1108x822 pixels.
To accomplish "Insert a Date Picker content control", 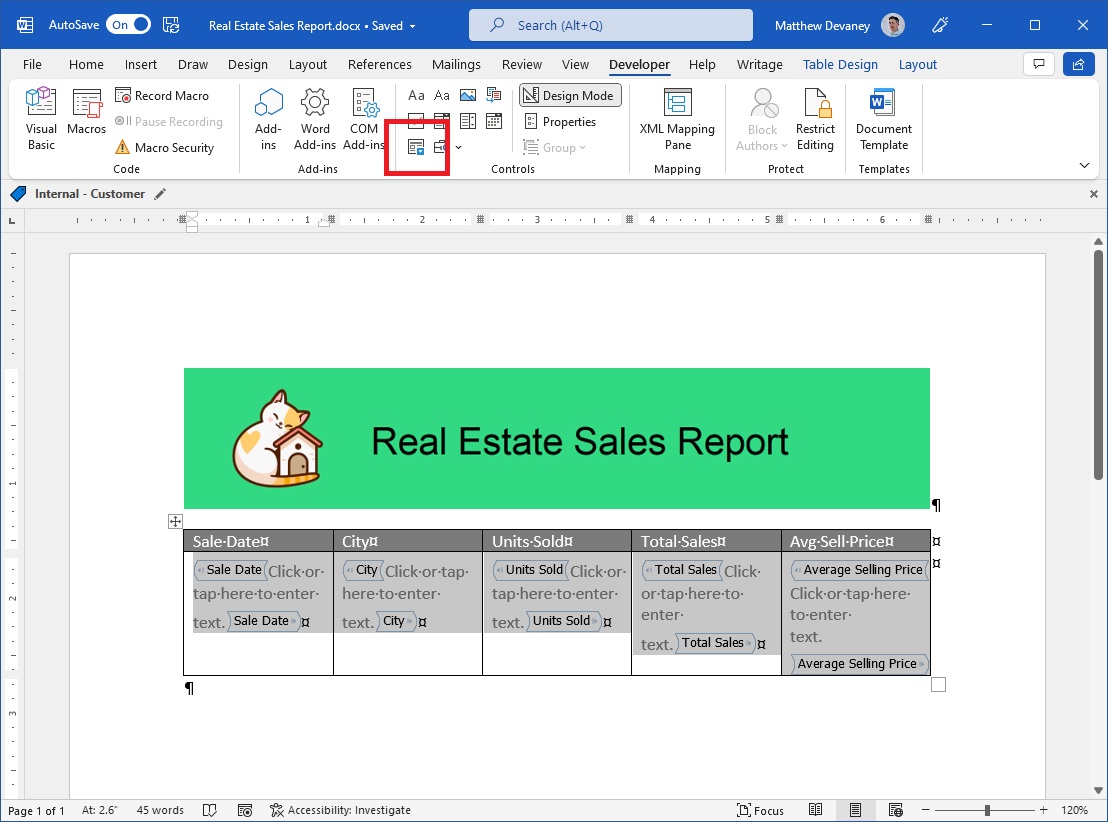I will click(493, 121).
